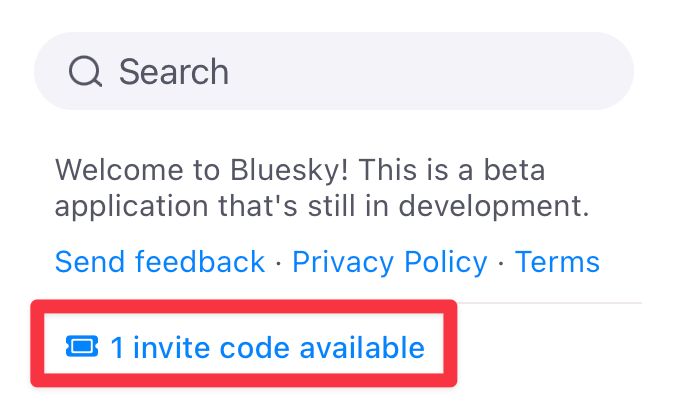Click the word feedback in Send feedback
The image size is (686, 420).
point(201,262)
